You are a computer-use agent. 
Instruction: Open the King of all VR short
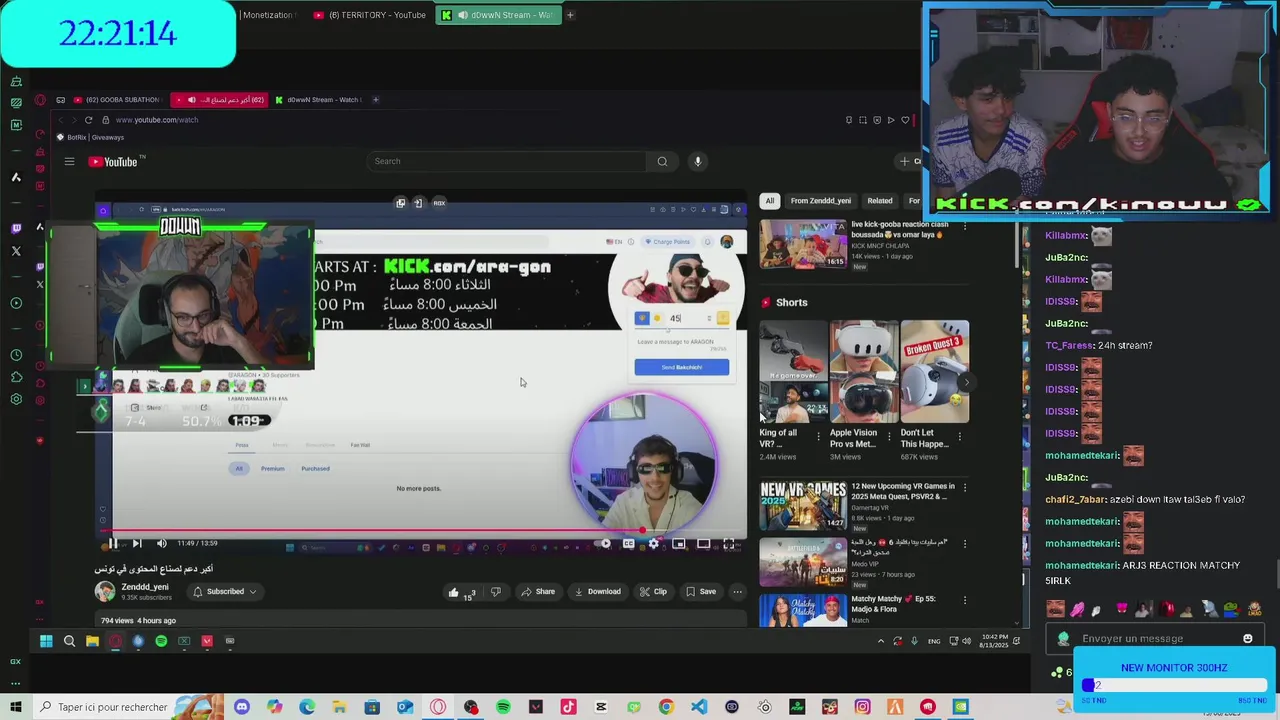click(x=793, y=372)
